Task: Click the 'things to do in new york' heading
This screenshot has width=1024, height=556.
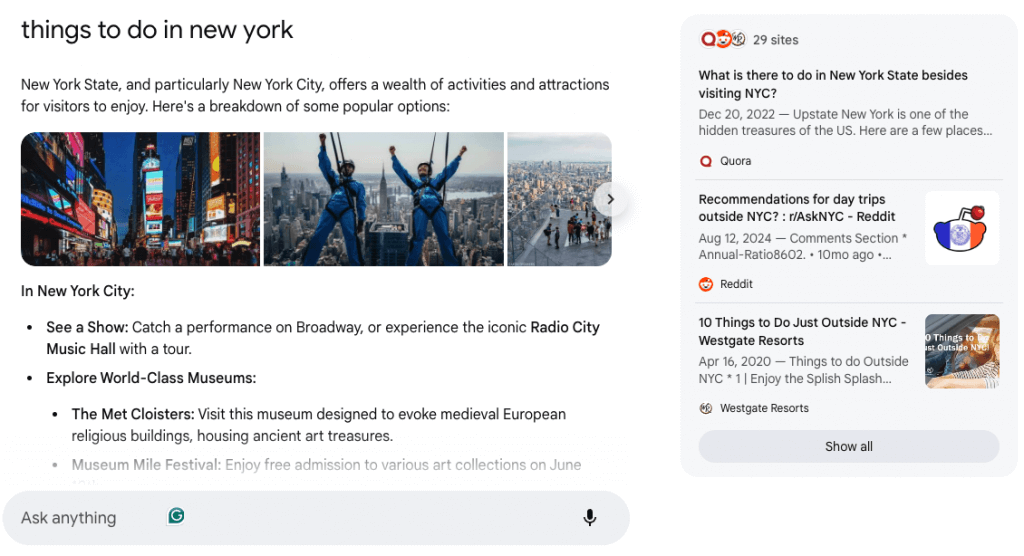Action: [157, 30]
